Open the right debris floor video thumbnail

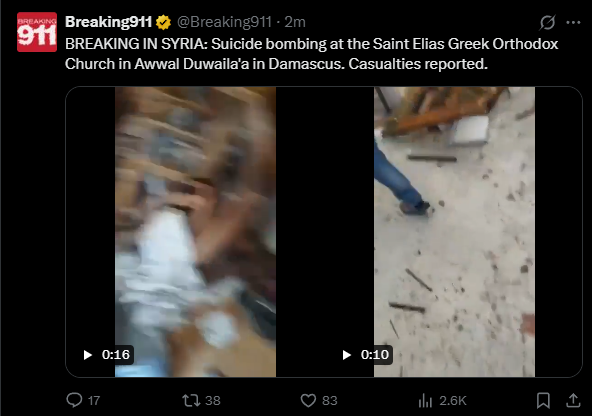pyautogui.click(x=454, y=232)
